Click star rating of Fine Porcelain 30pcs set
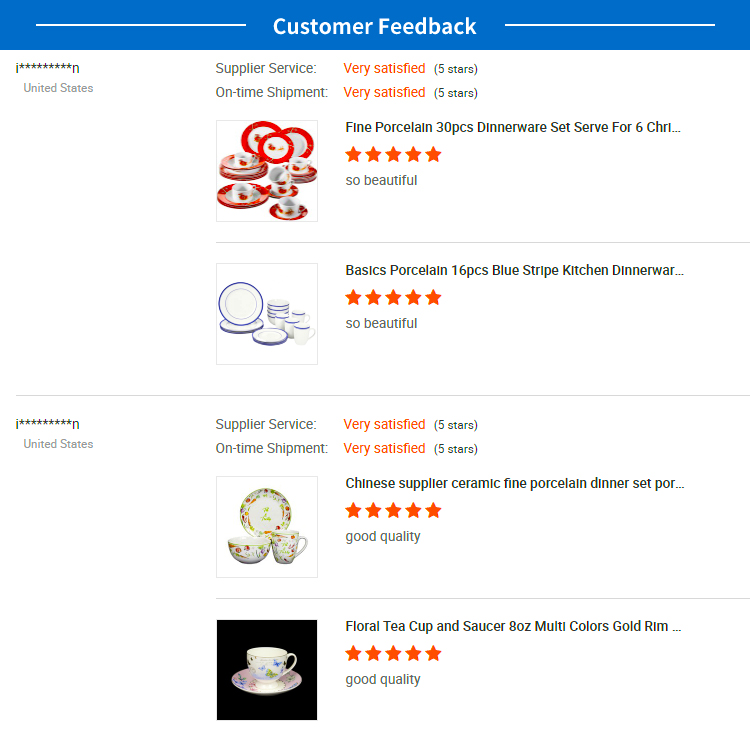The height and width of the screenshot is (737, 750). click(393, 154)
